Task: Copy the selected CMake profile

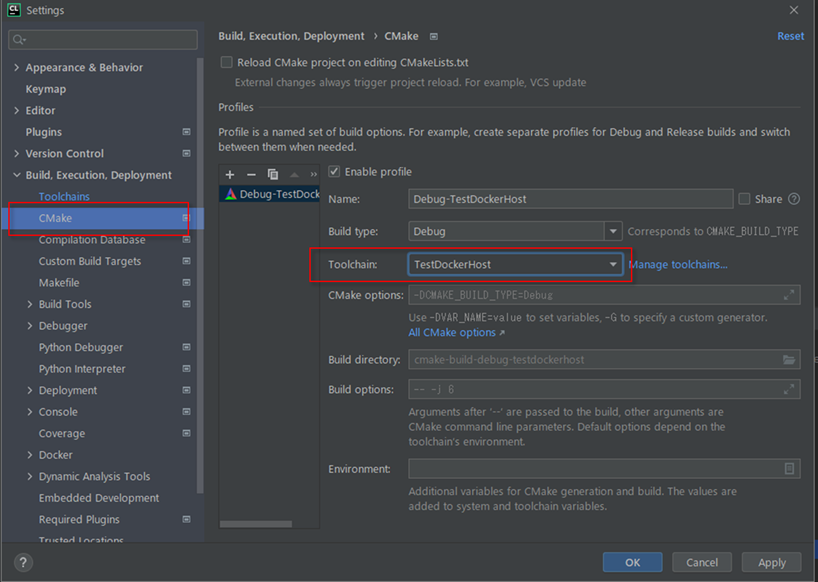Action: point(273,175)
